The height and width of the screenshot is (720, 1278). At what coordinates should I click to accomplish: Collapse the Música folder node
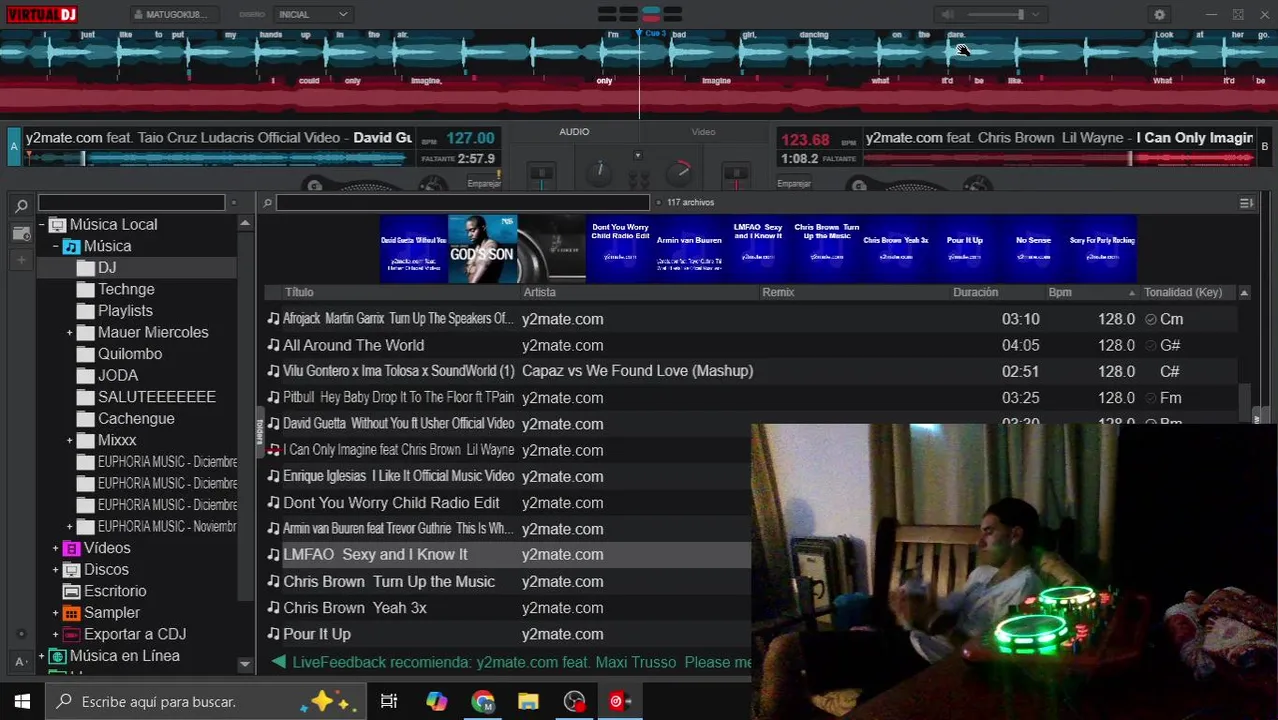[x=55, y=247]
